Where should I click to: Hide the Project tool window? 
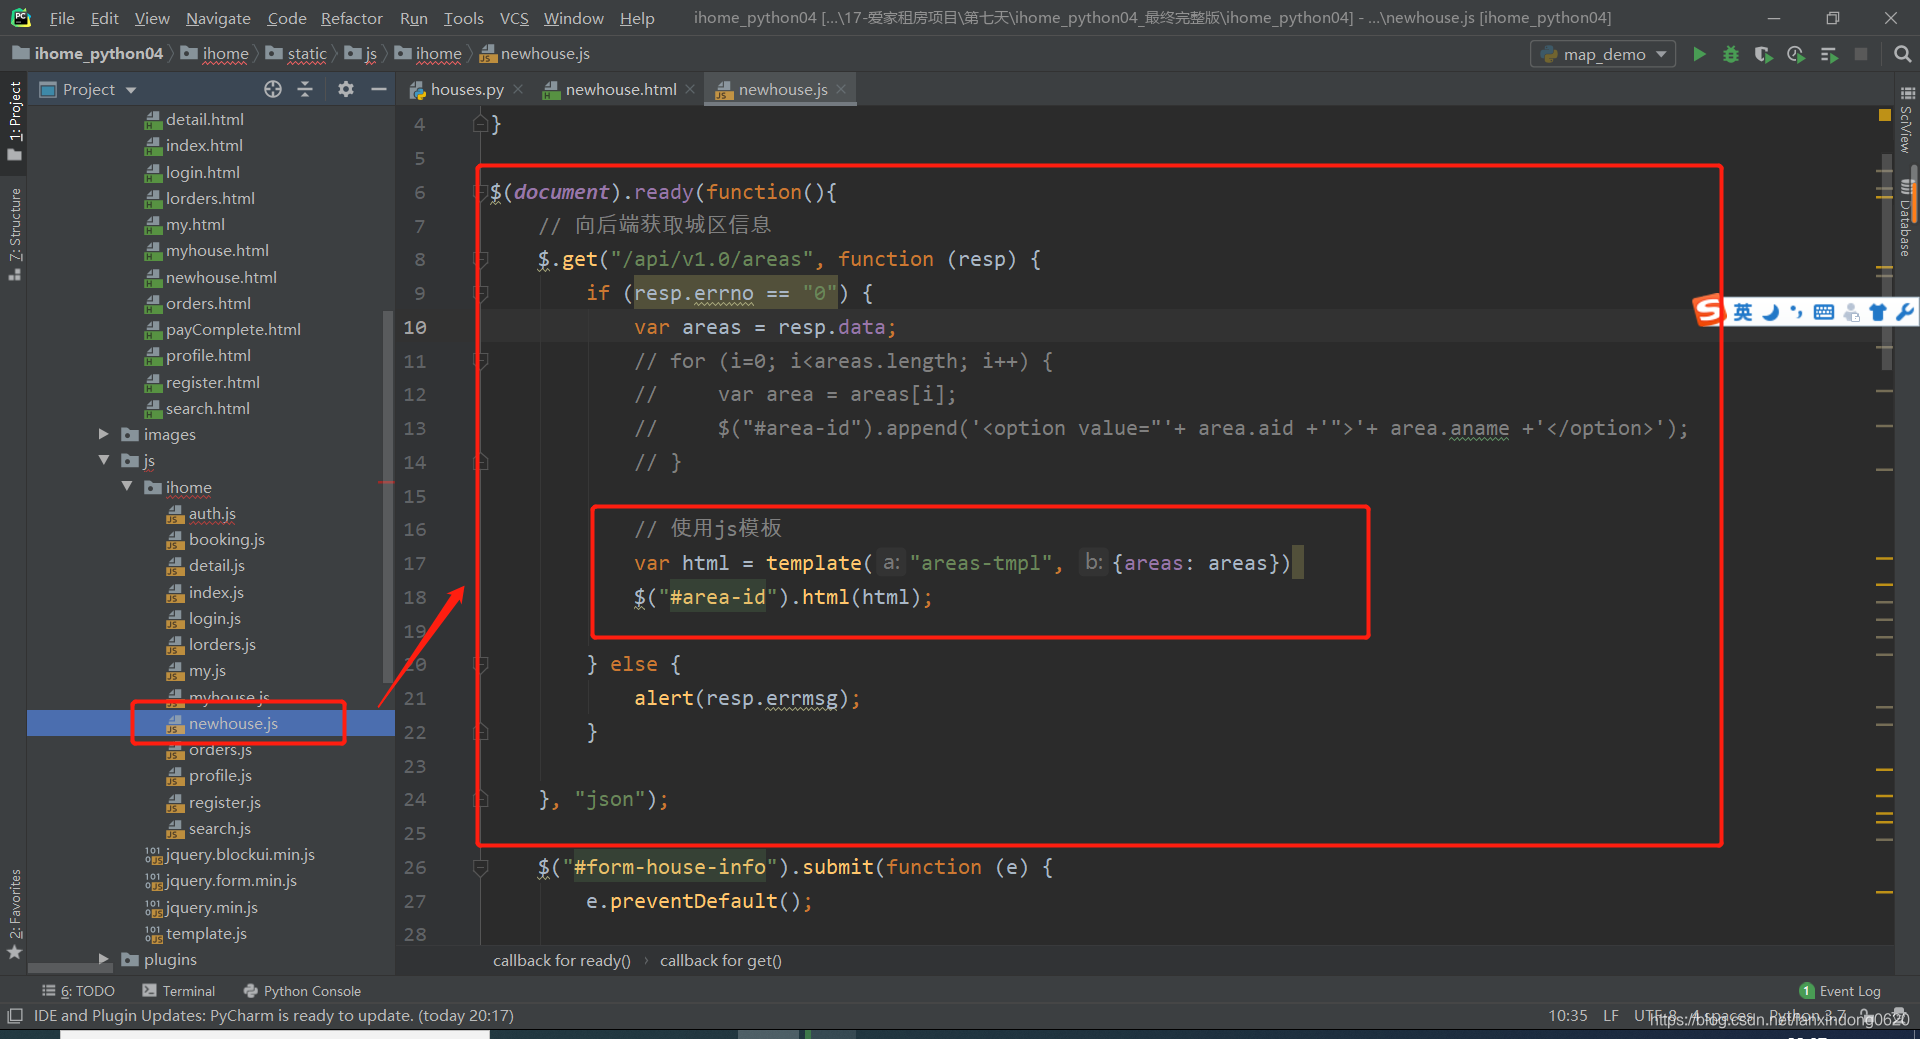(x=378, y=89)
